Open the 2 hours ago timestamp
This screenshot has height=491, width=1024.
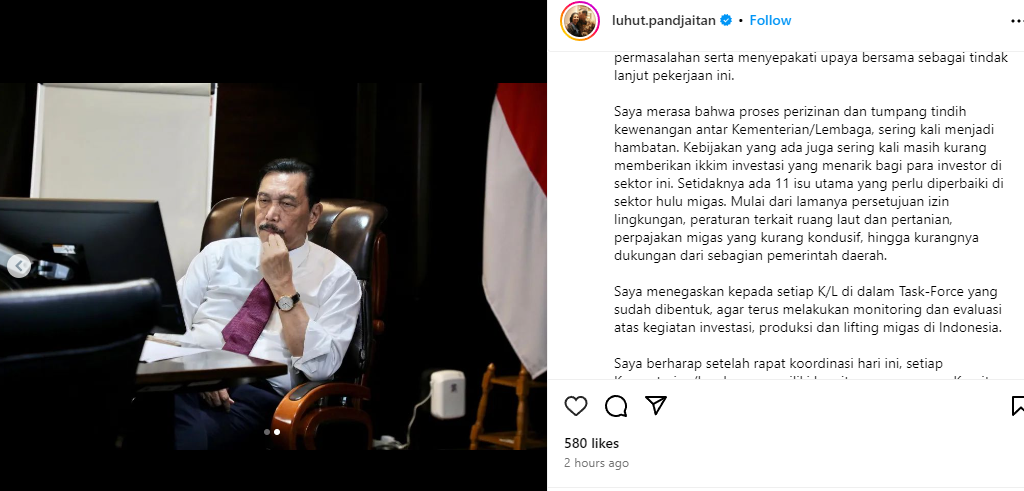coord(596,463)
